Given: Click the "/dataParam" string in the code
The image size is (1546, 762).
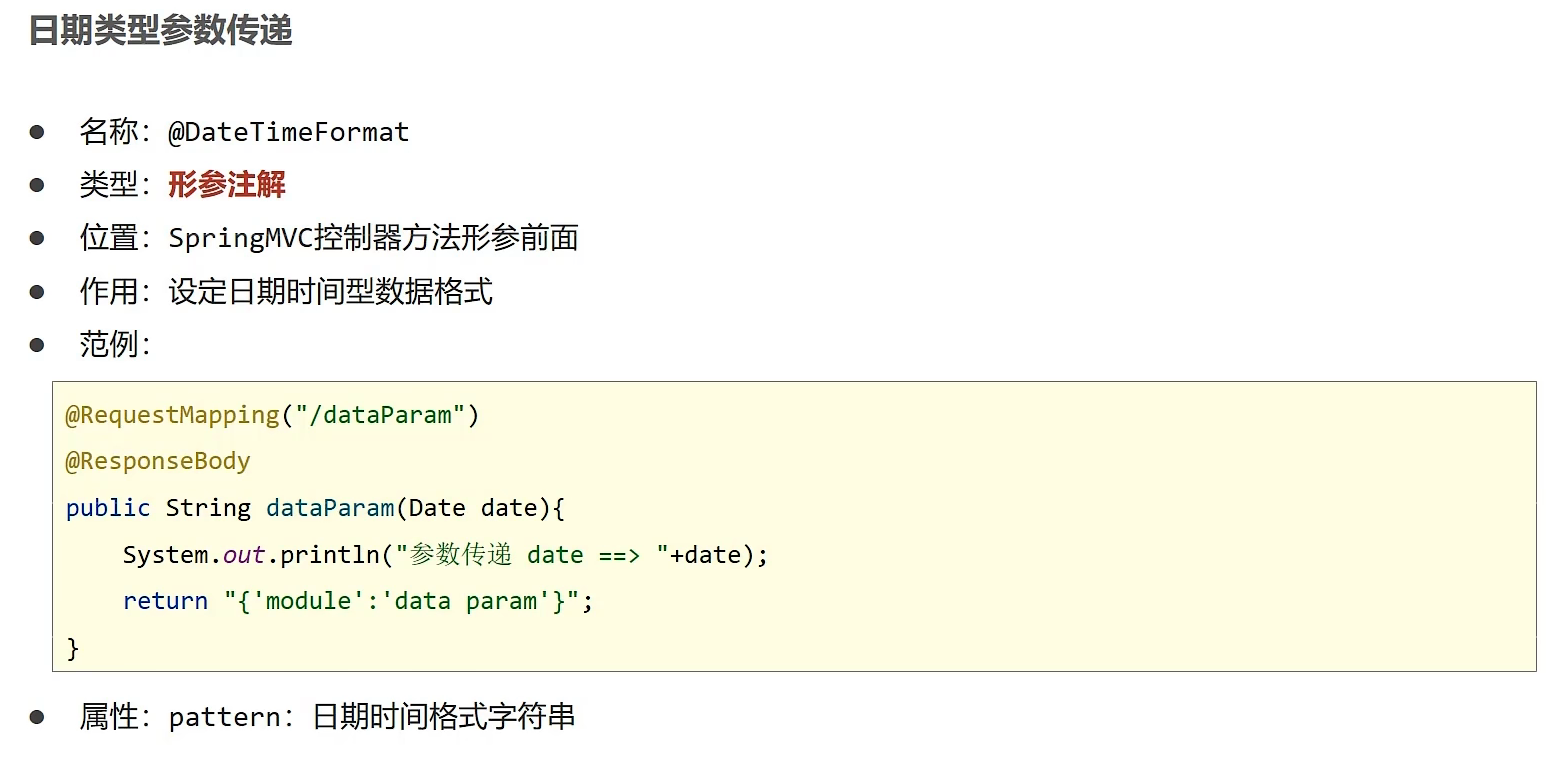Looking at the screenshot, I should coord(381,415).
